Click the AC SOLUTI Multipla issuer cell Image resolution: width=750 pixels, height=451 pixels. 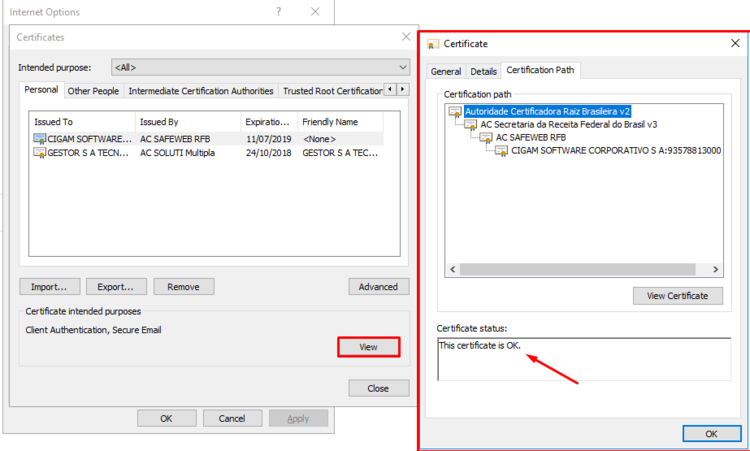pyautogui.click(x=177, y=153)
